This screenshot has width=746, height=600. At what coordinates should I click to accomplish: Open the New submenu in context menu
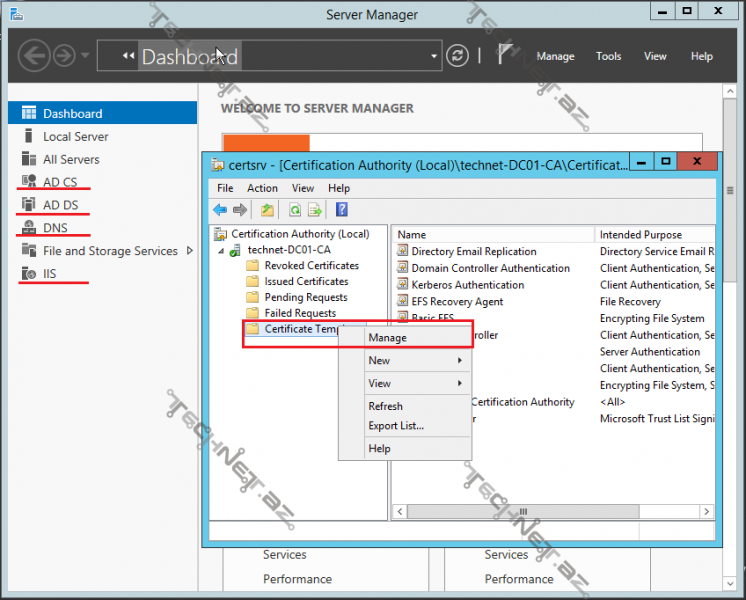tap(380, 361)
